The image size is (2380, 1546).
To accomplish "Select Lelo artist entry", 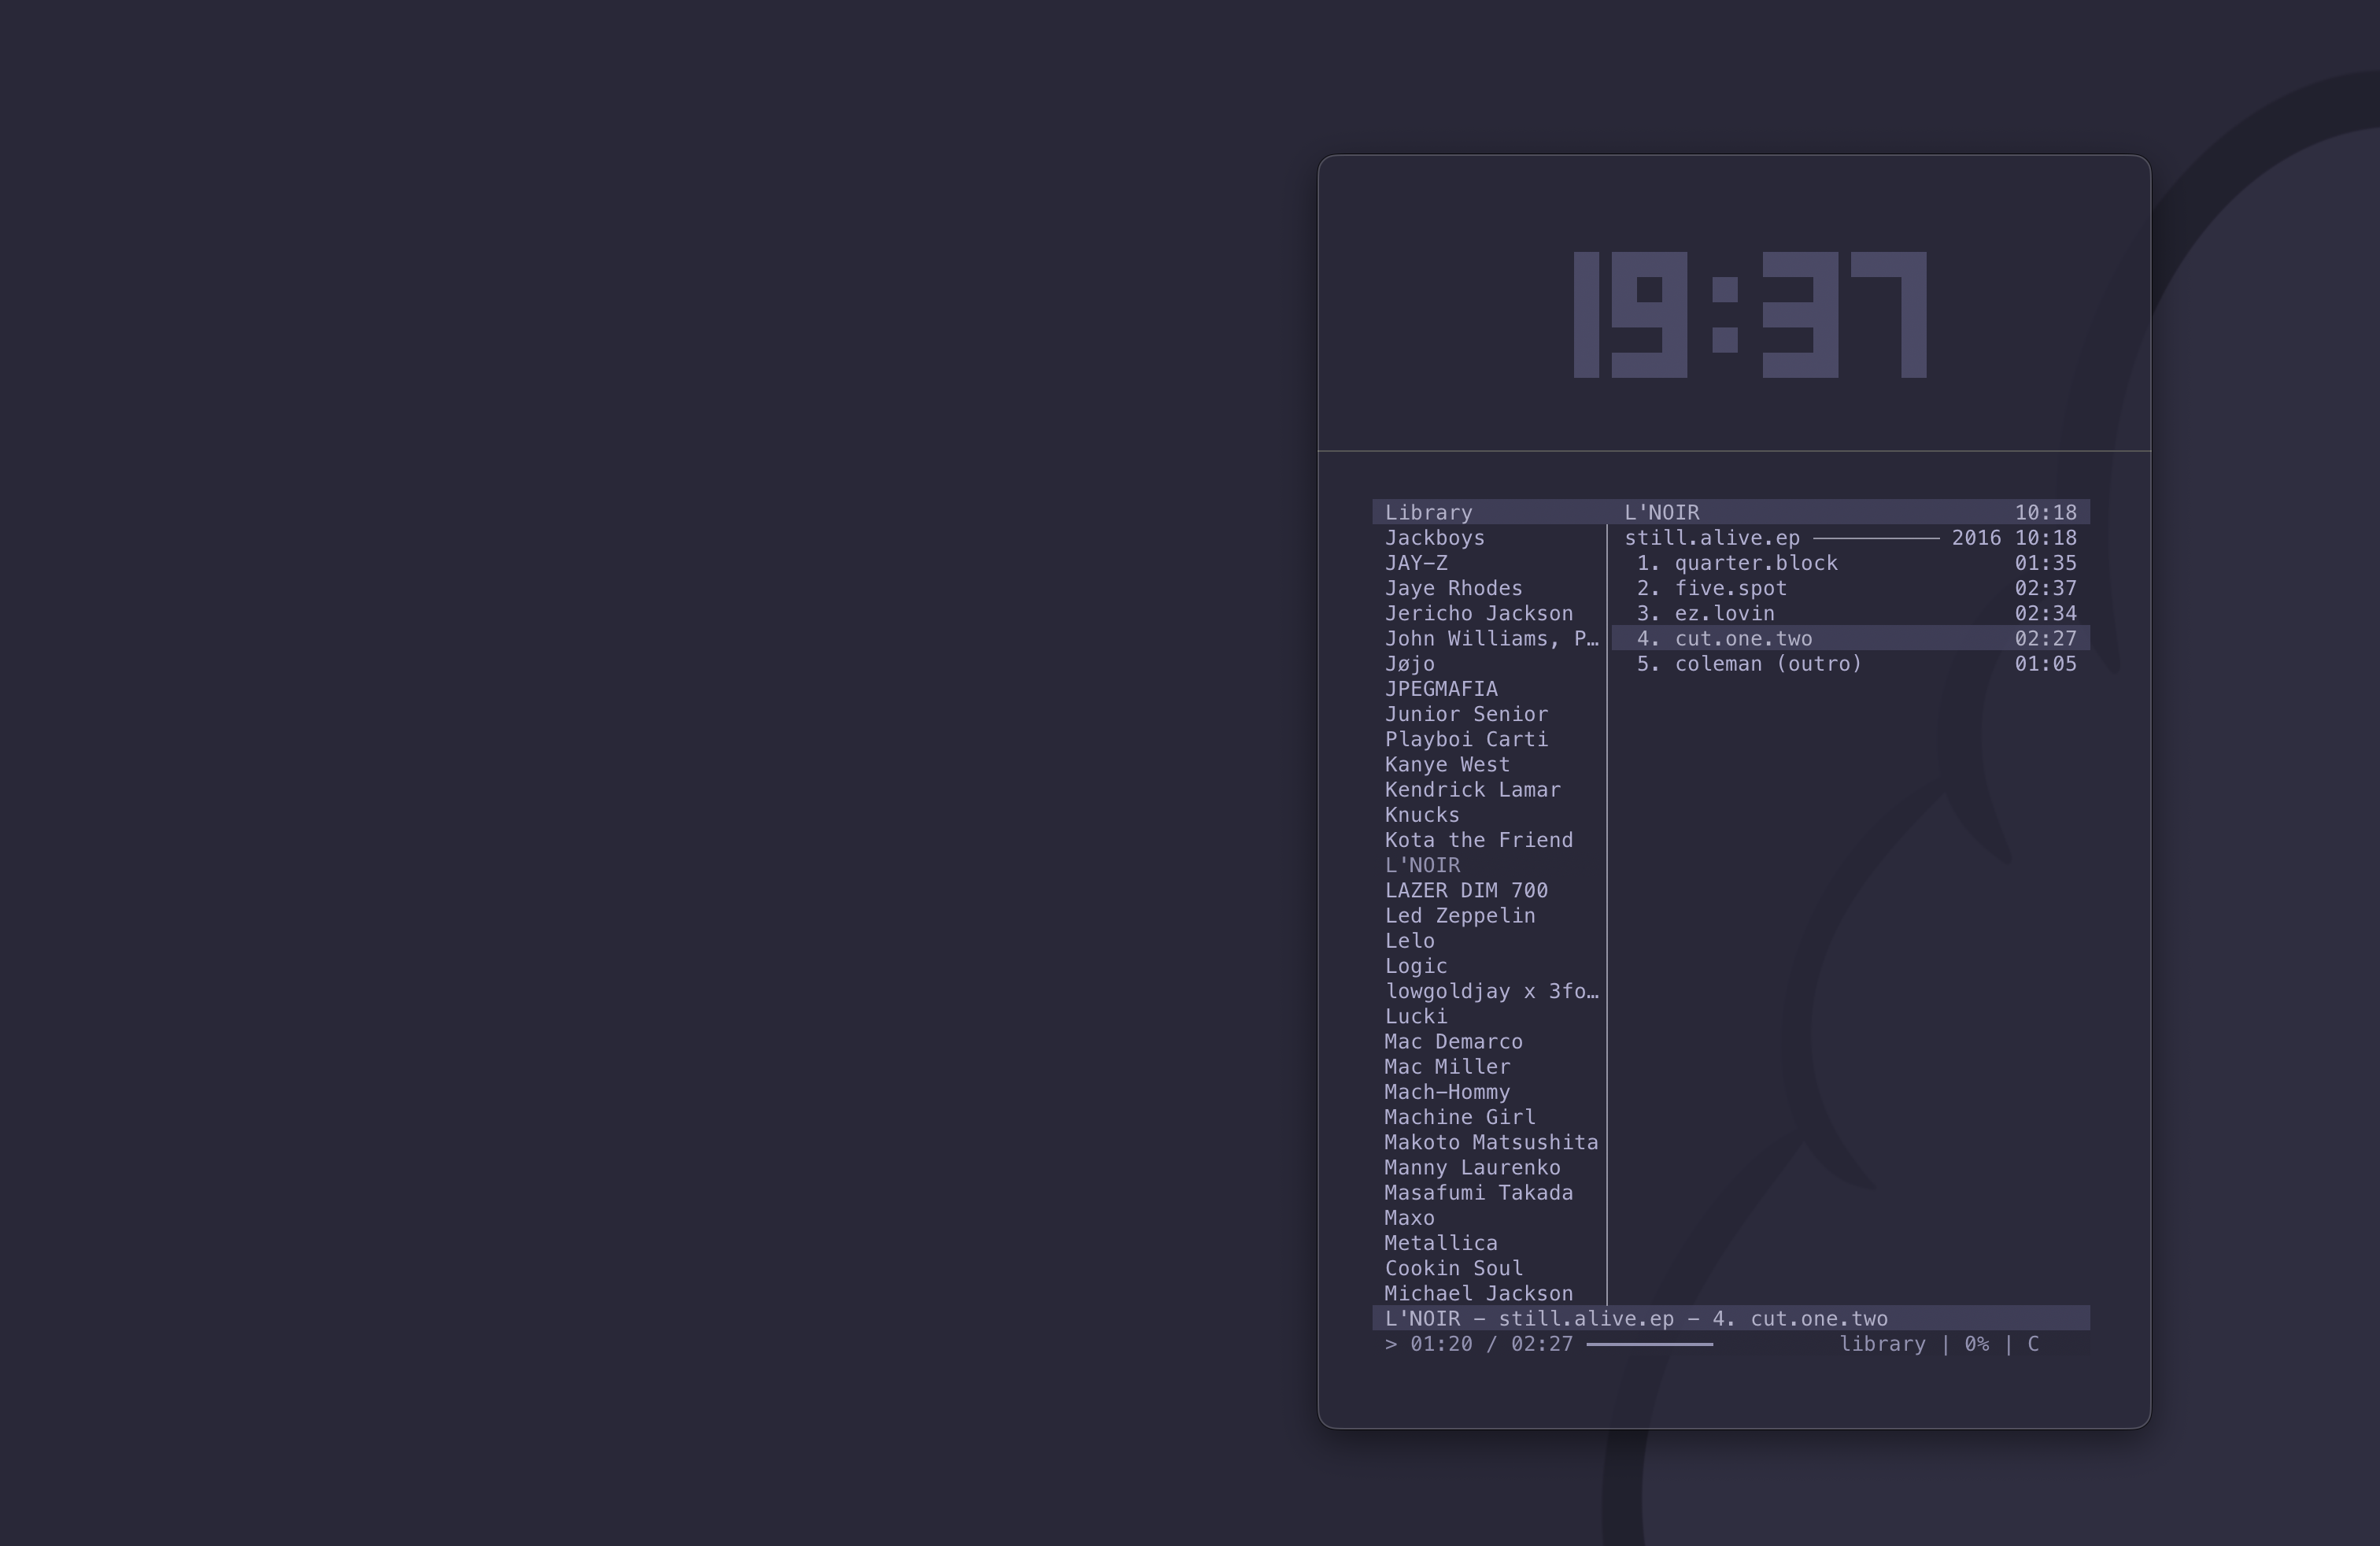I will click(x=1409, y=941).
